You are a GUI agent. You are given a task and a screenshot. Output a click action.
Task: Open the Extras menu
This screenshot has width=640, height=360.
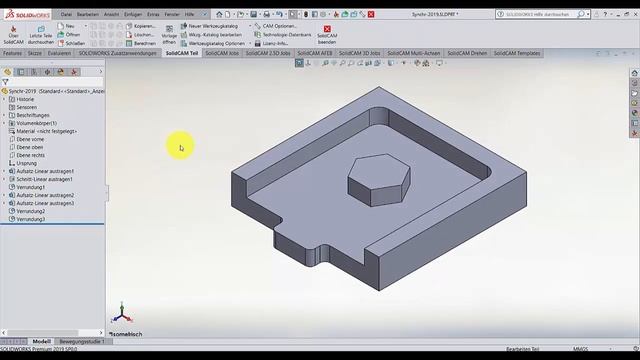click(x=153, y=14)
